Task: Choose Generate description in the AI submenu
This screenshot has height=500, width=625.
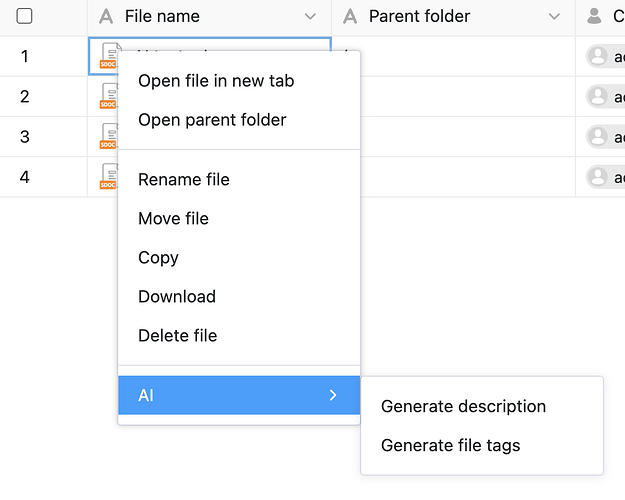Action: point(463,407)
